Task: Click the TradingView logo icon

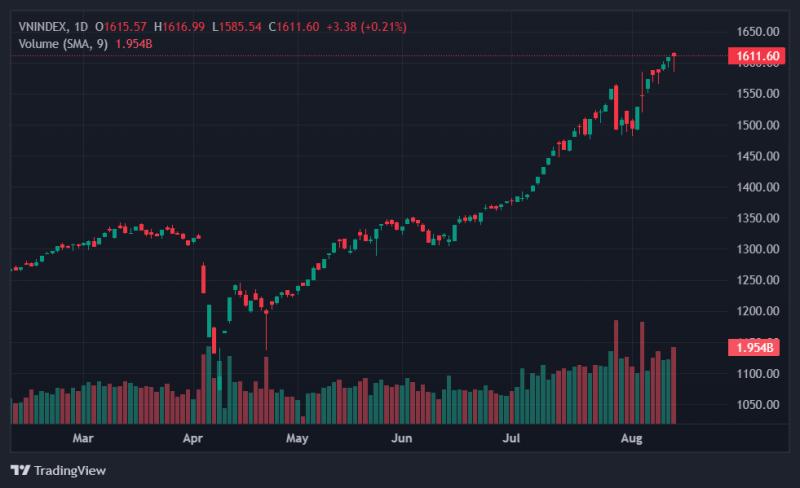Action: 20,470
